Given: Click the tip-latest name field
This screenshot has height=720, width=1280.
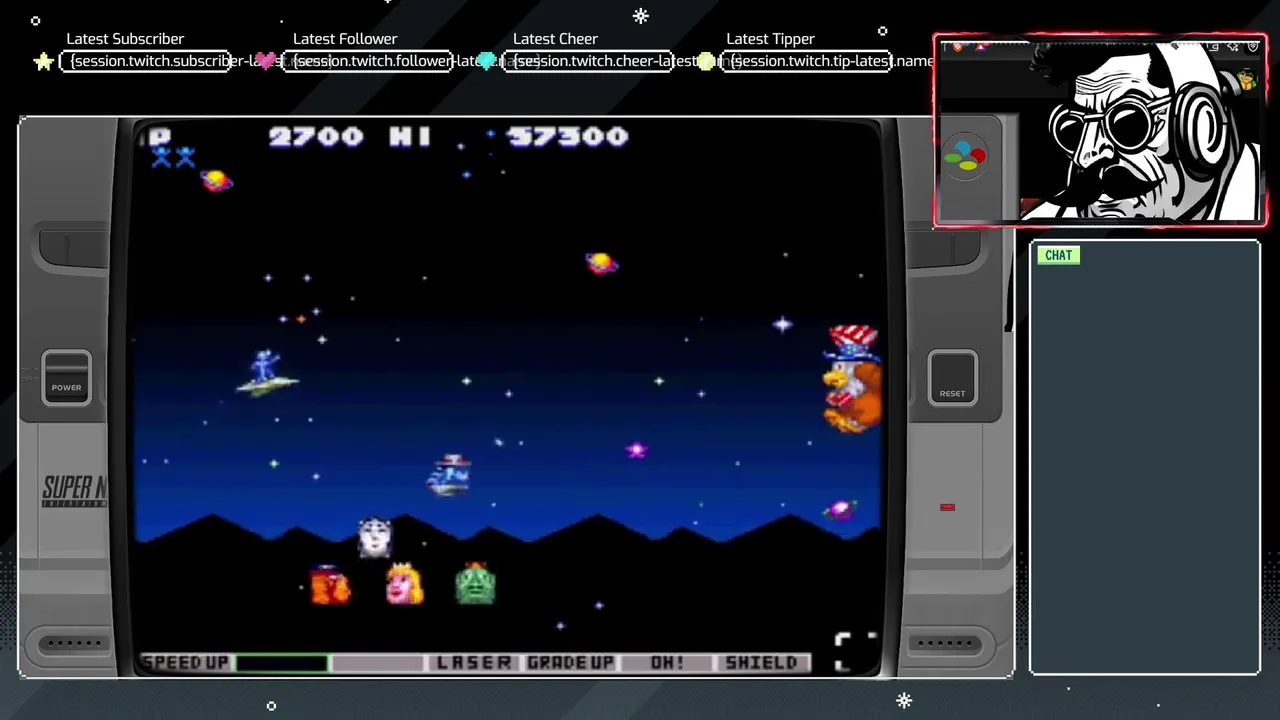Looking at the screenshot, I should pos(808,61).
